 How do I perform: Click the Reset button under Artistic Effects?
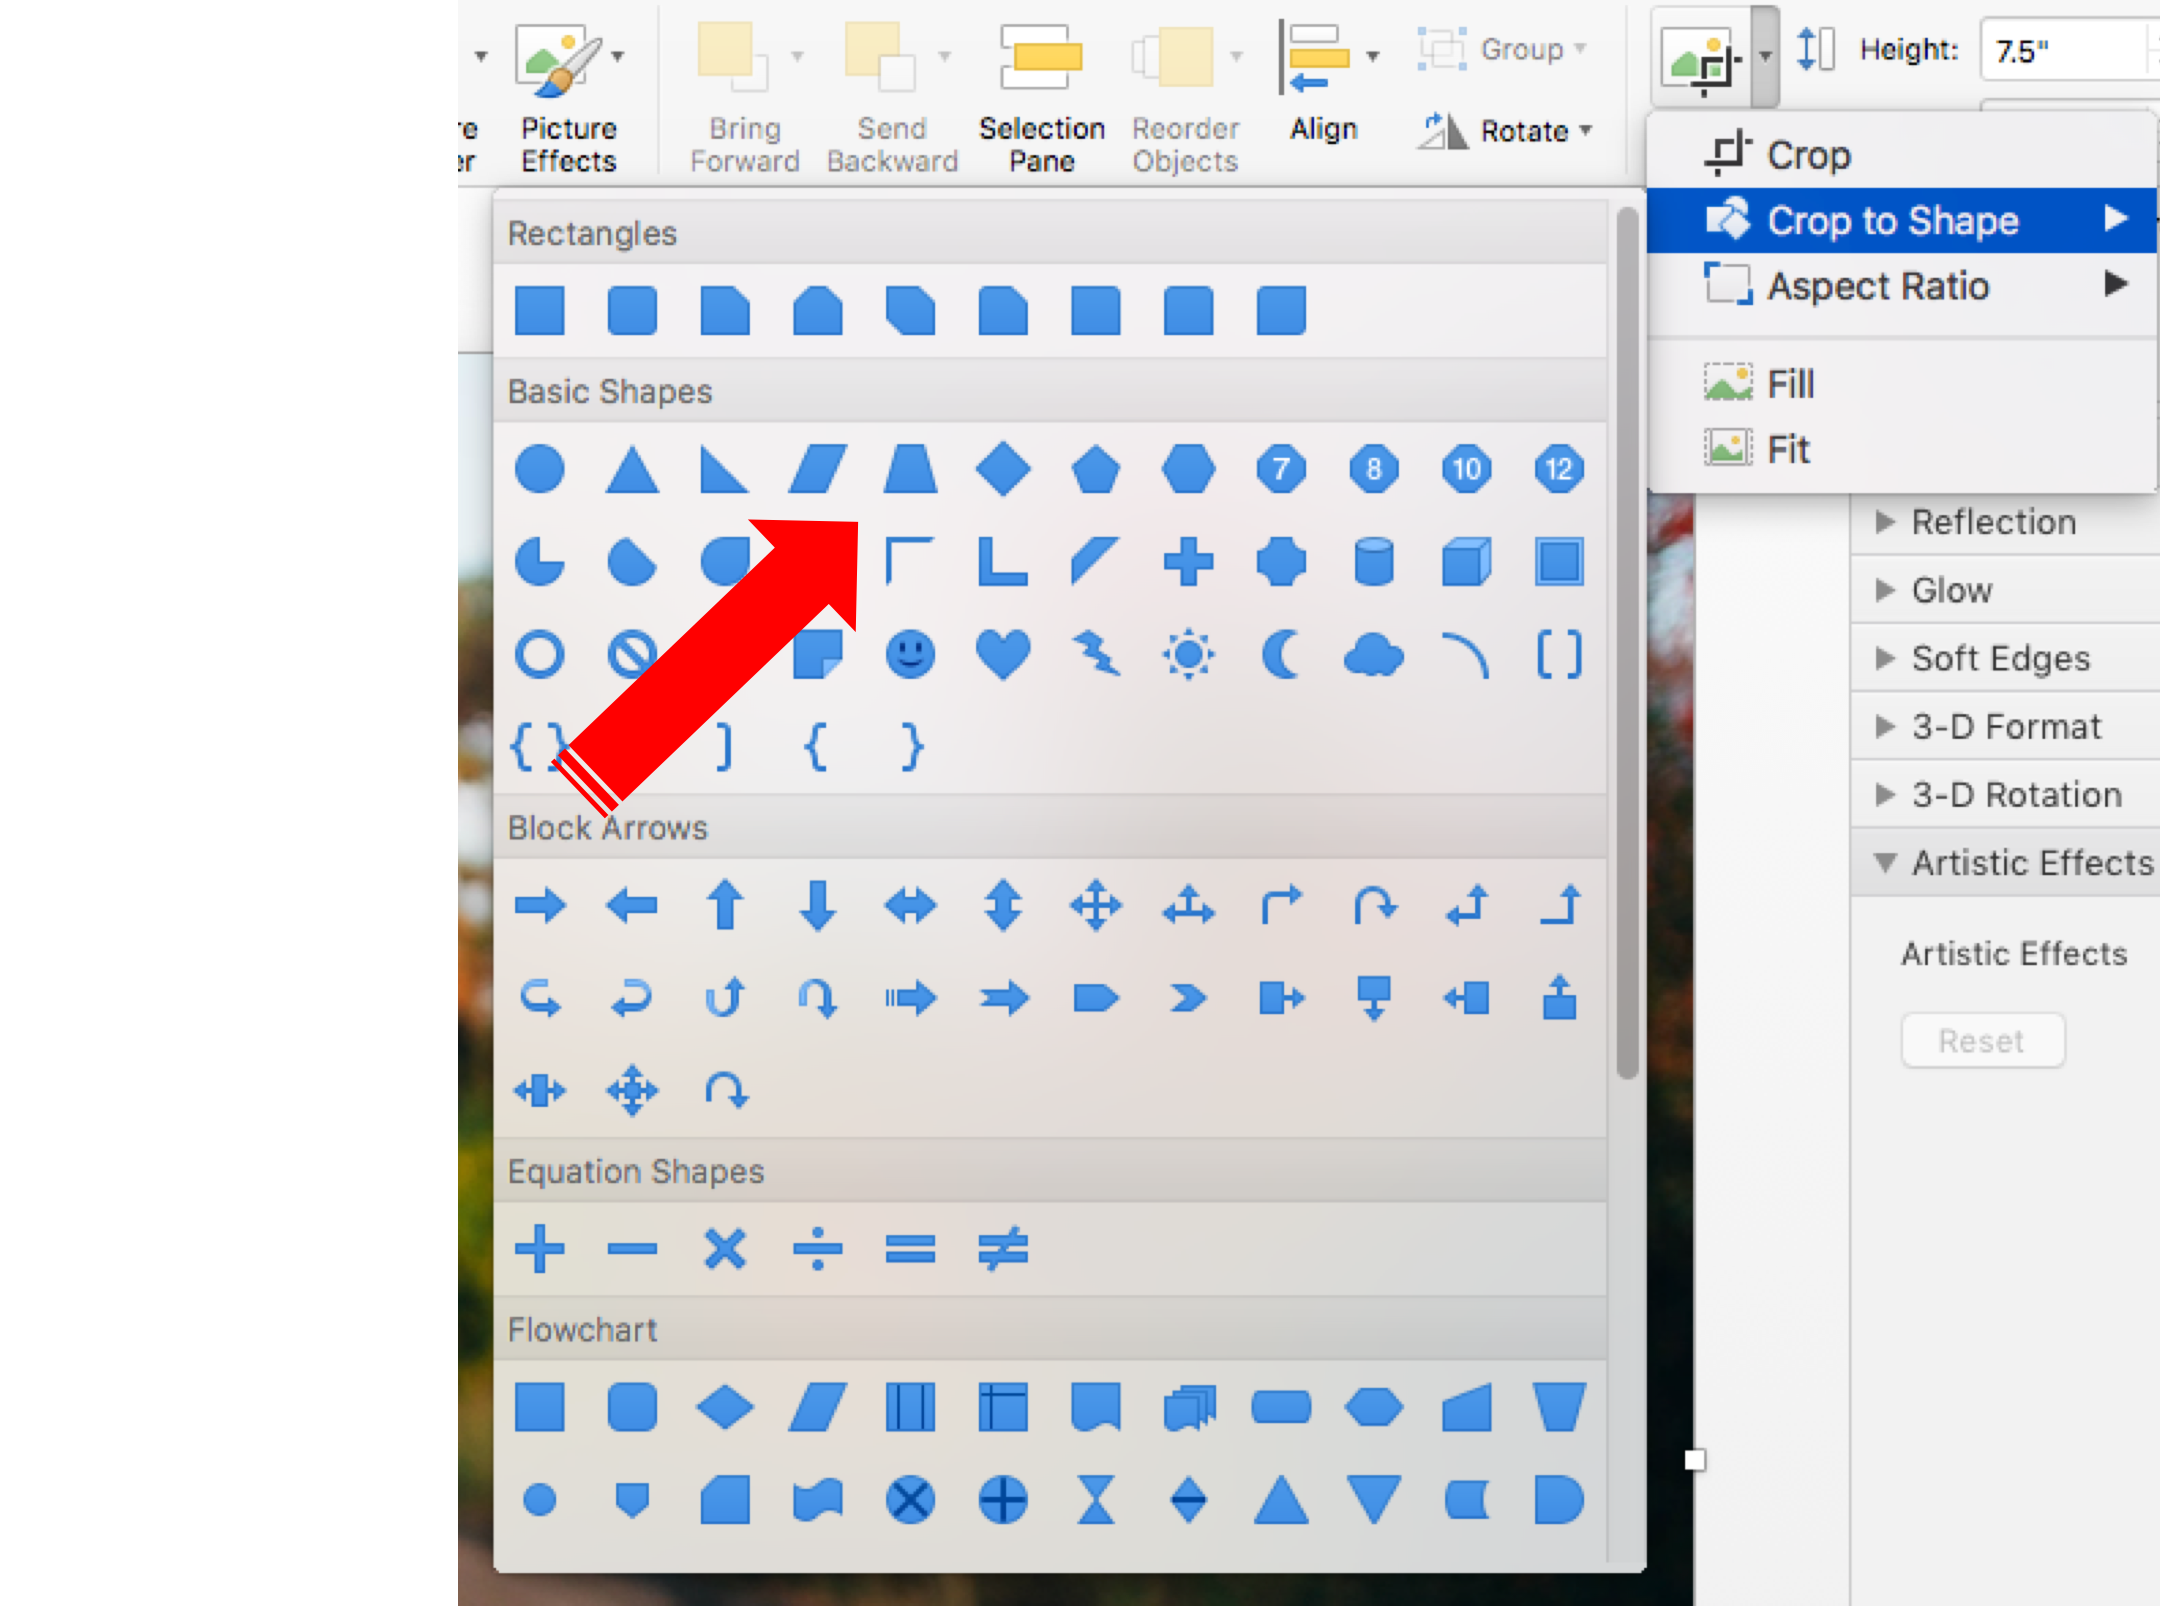(1982, 1040)
